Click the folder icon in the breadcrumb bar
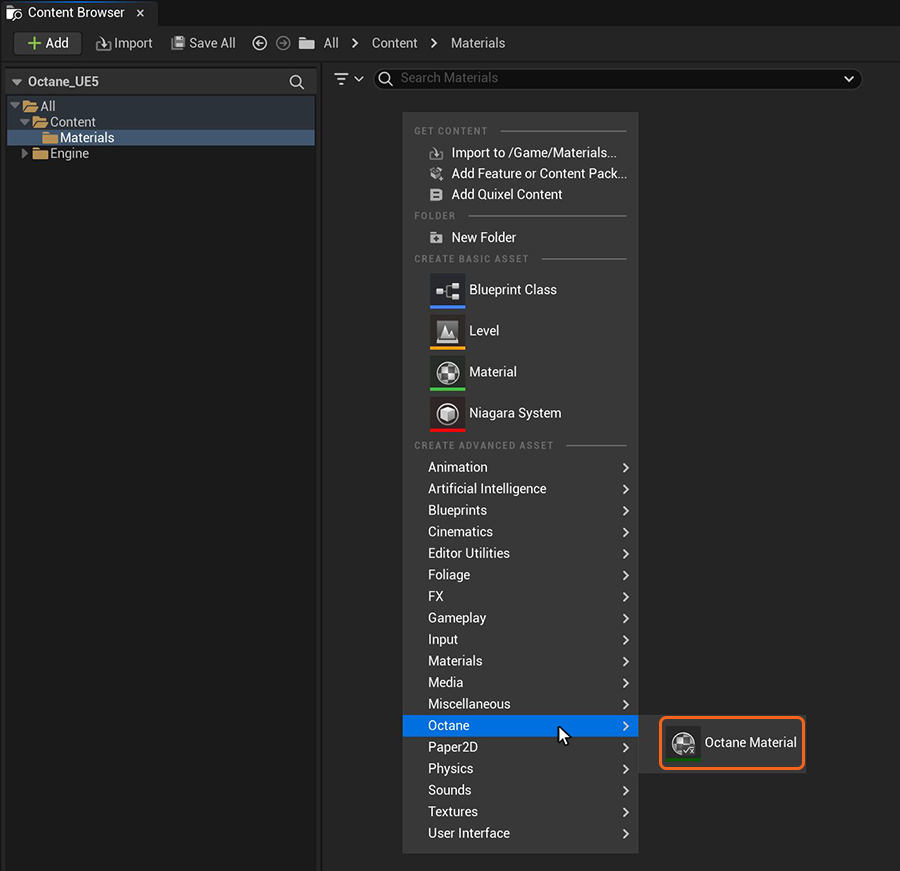Image resolution: width=900 pixels, height=871 pixels. pyautogui.click(x=307, y=43)
